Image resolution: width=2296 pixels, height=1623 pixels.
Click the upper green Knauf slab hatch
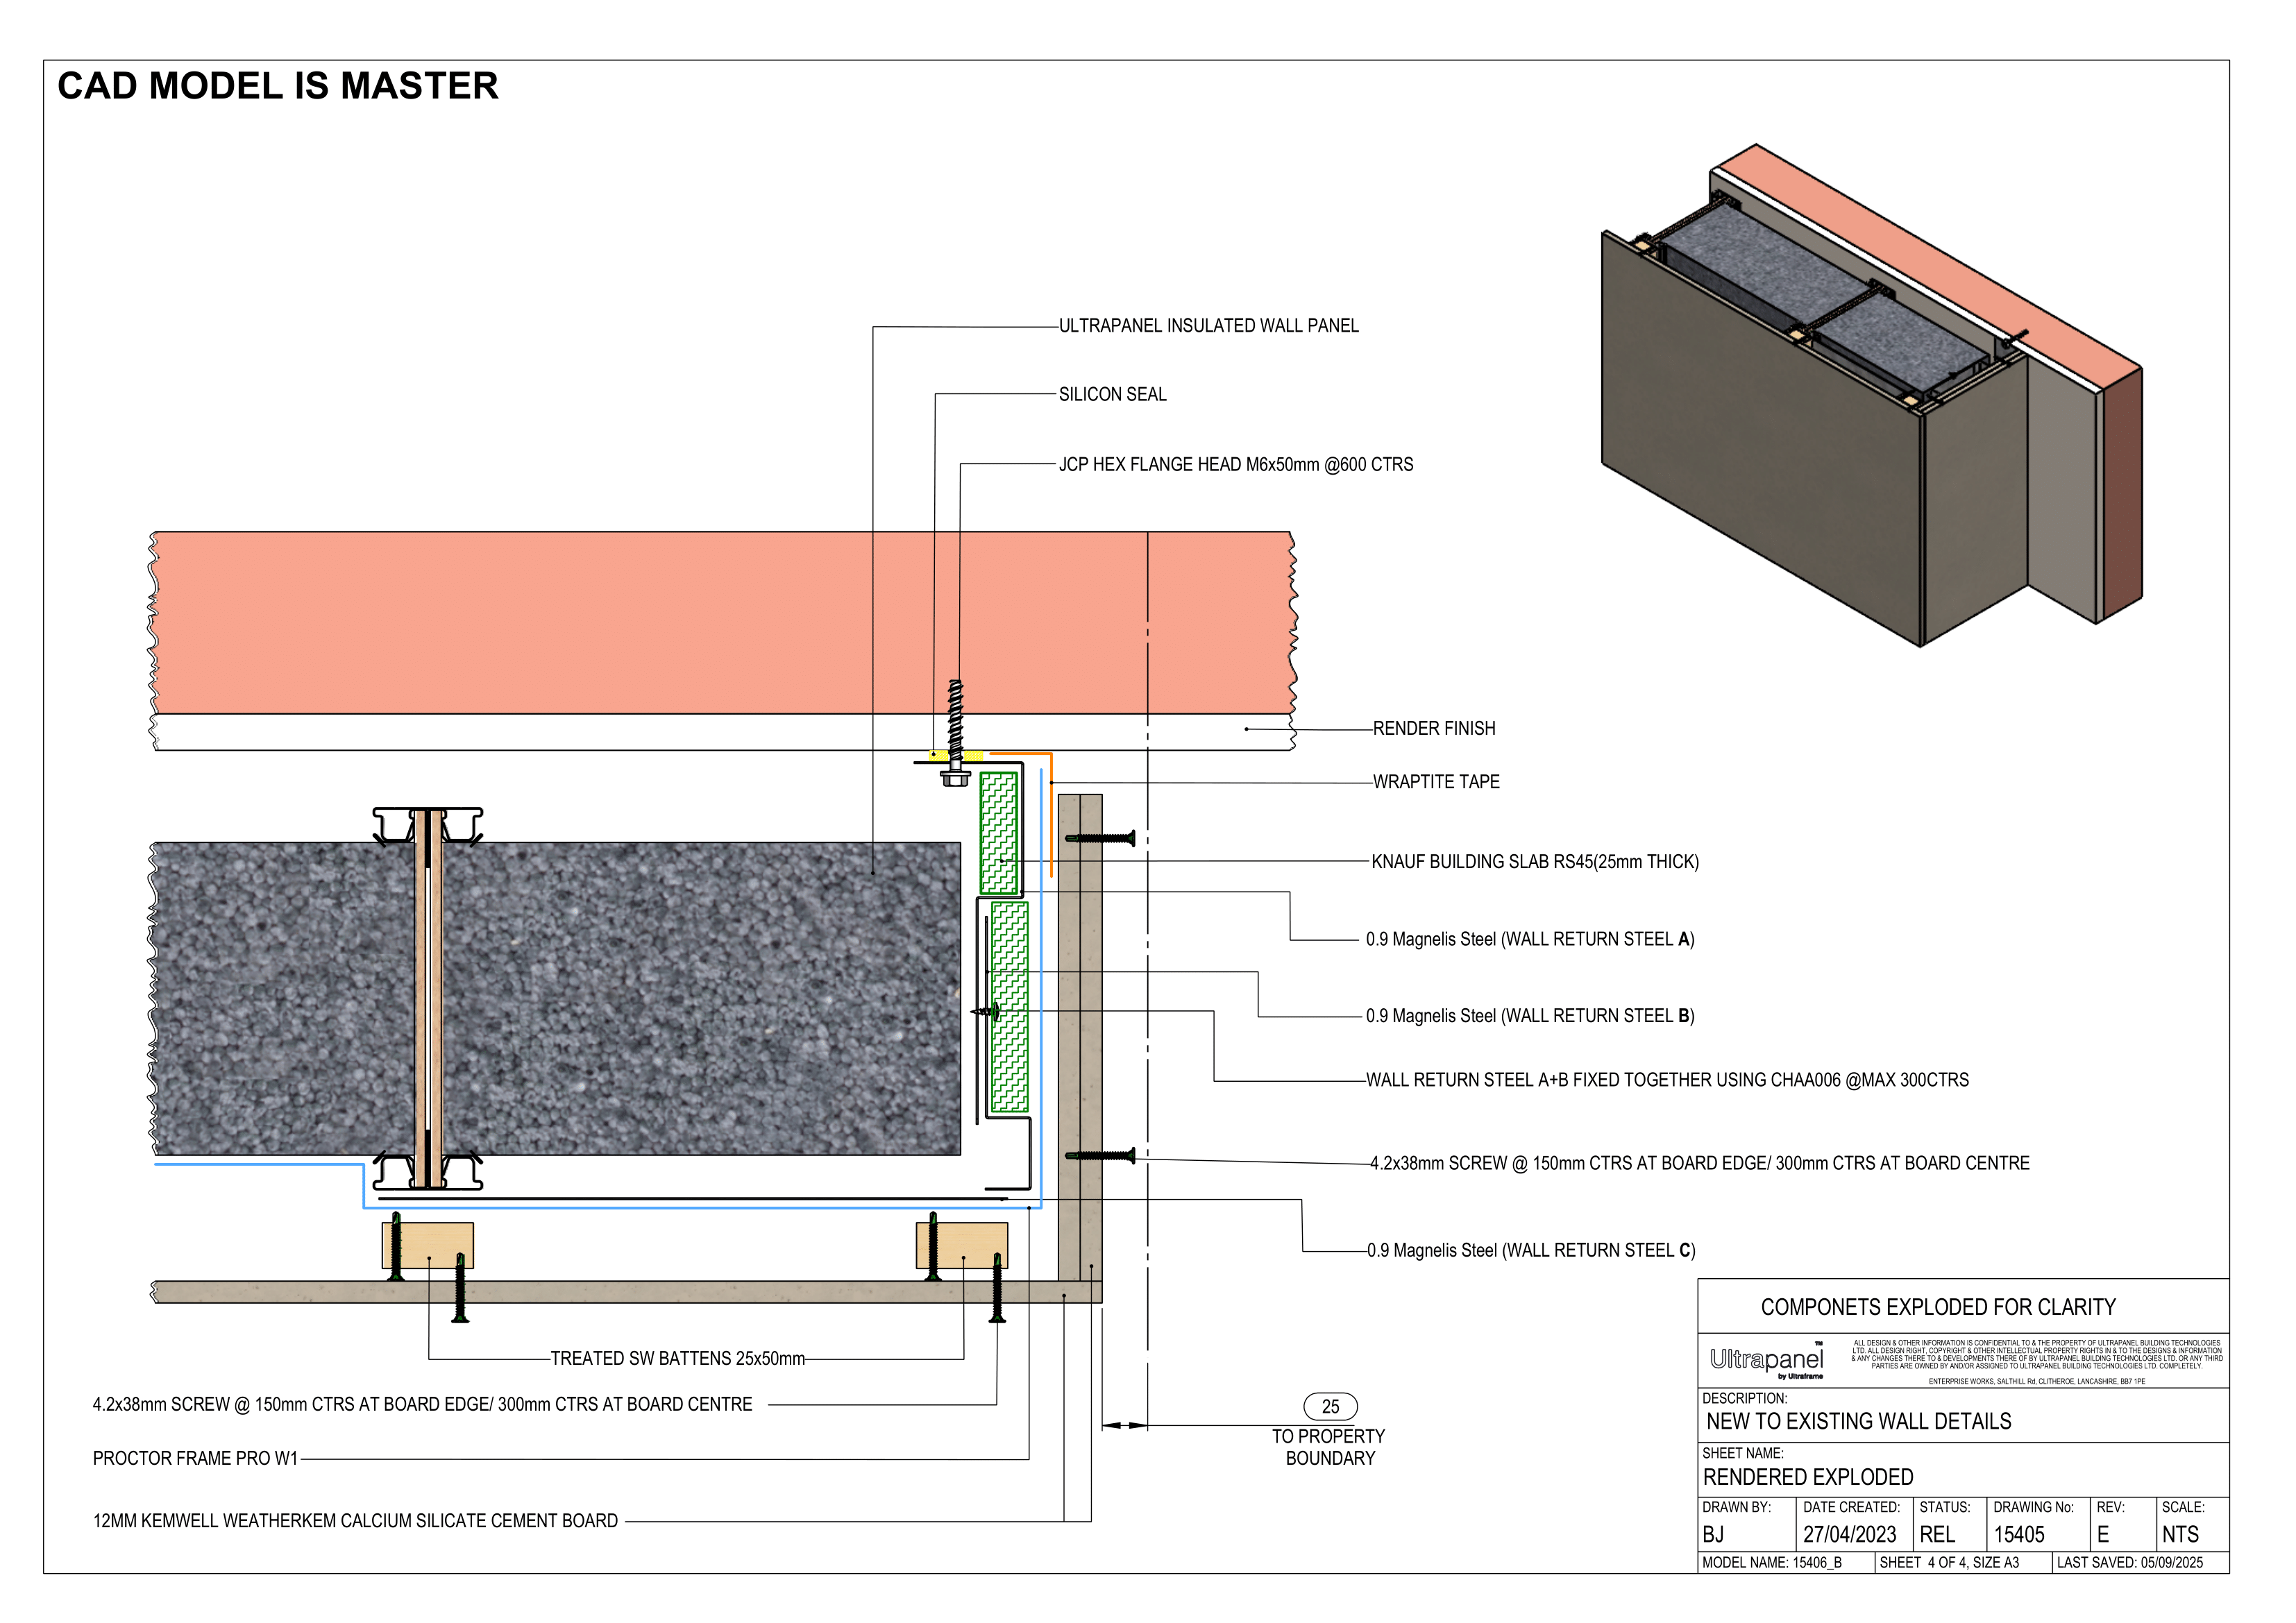[998, 833]
